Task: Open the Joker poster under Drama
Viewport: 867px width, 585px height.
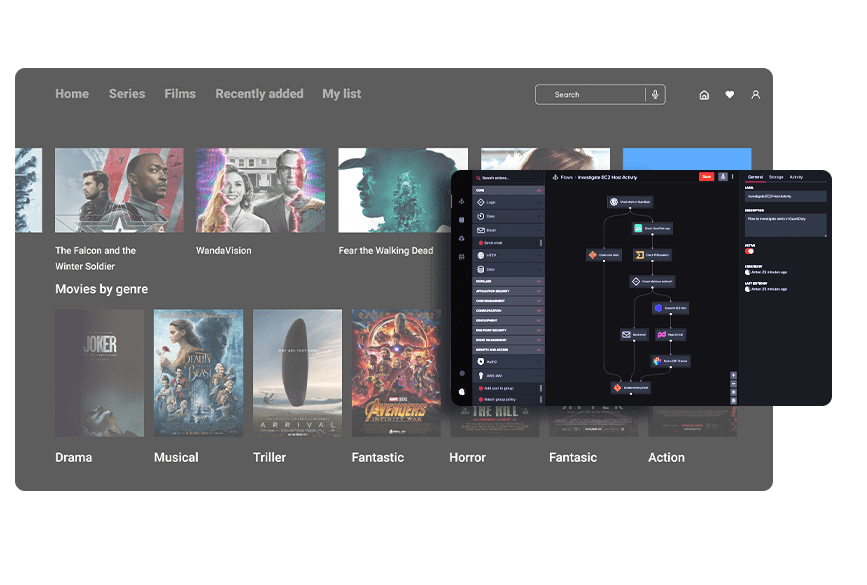Action: 100,373
